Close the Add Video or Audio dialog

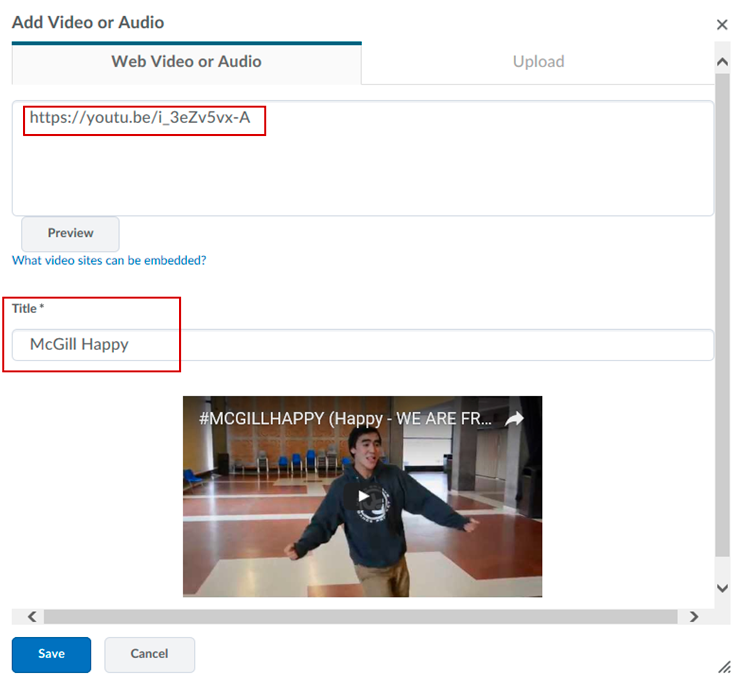click(722, 25)
